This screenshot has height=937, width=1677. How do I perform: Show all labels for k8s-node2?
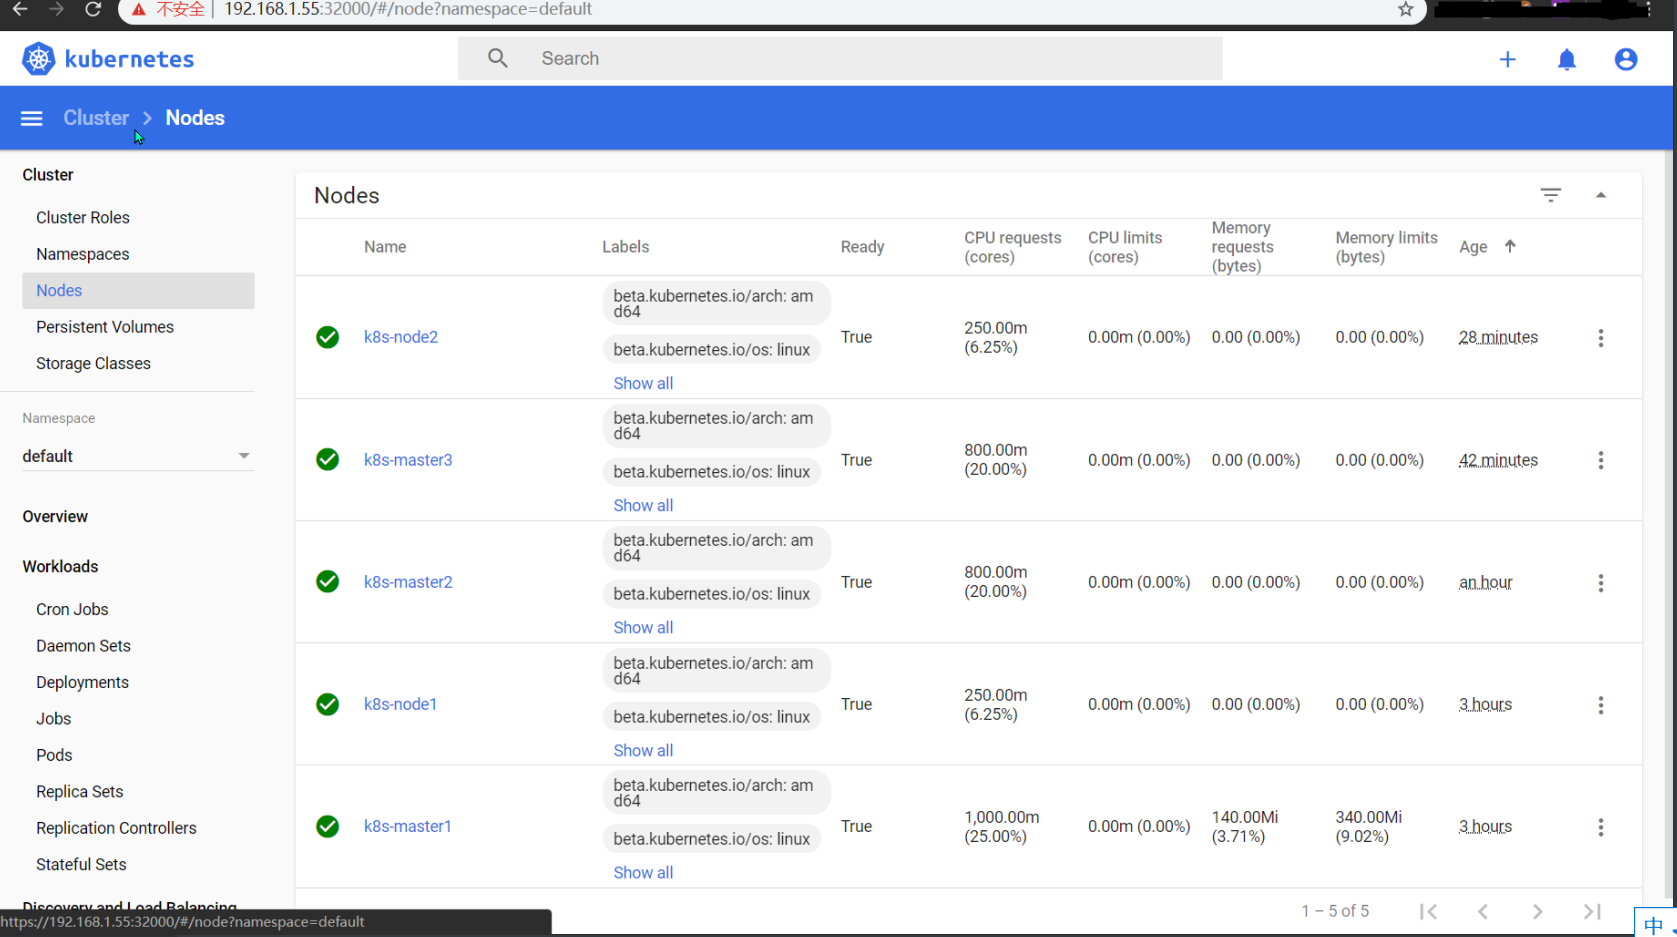coord(643,383)
